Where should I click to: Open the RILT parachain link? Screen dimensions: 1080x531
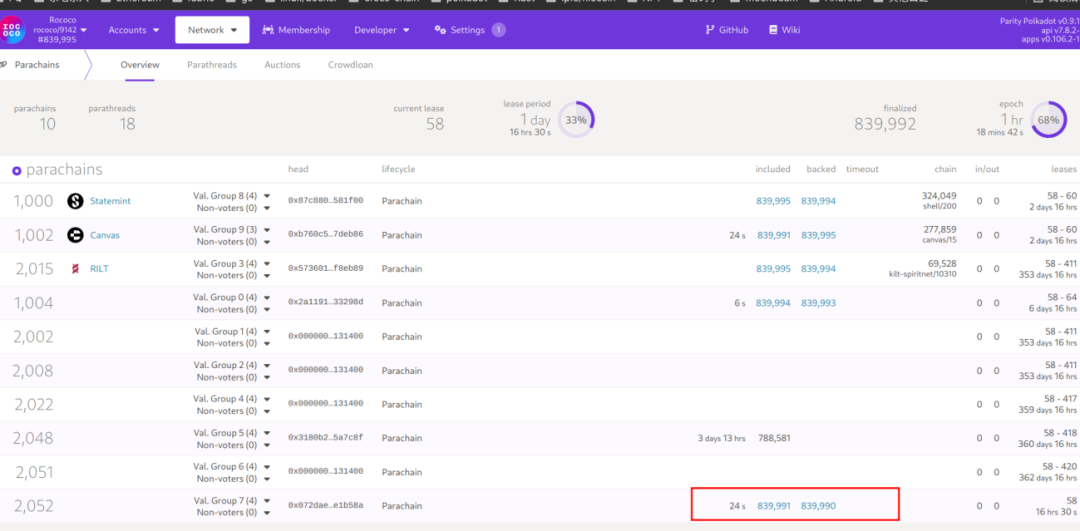pos(99,269)
